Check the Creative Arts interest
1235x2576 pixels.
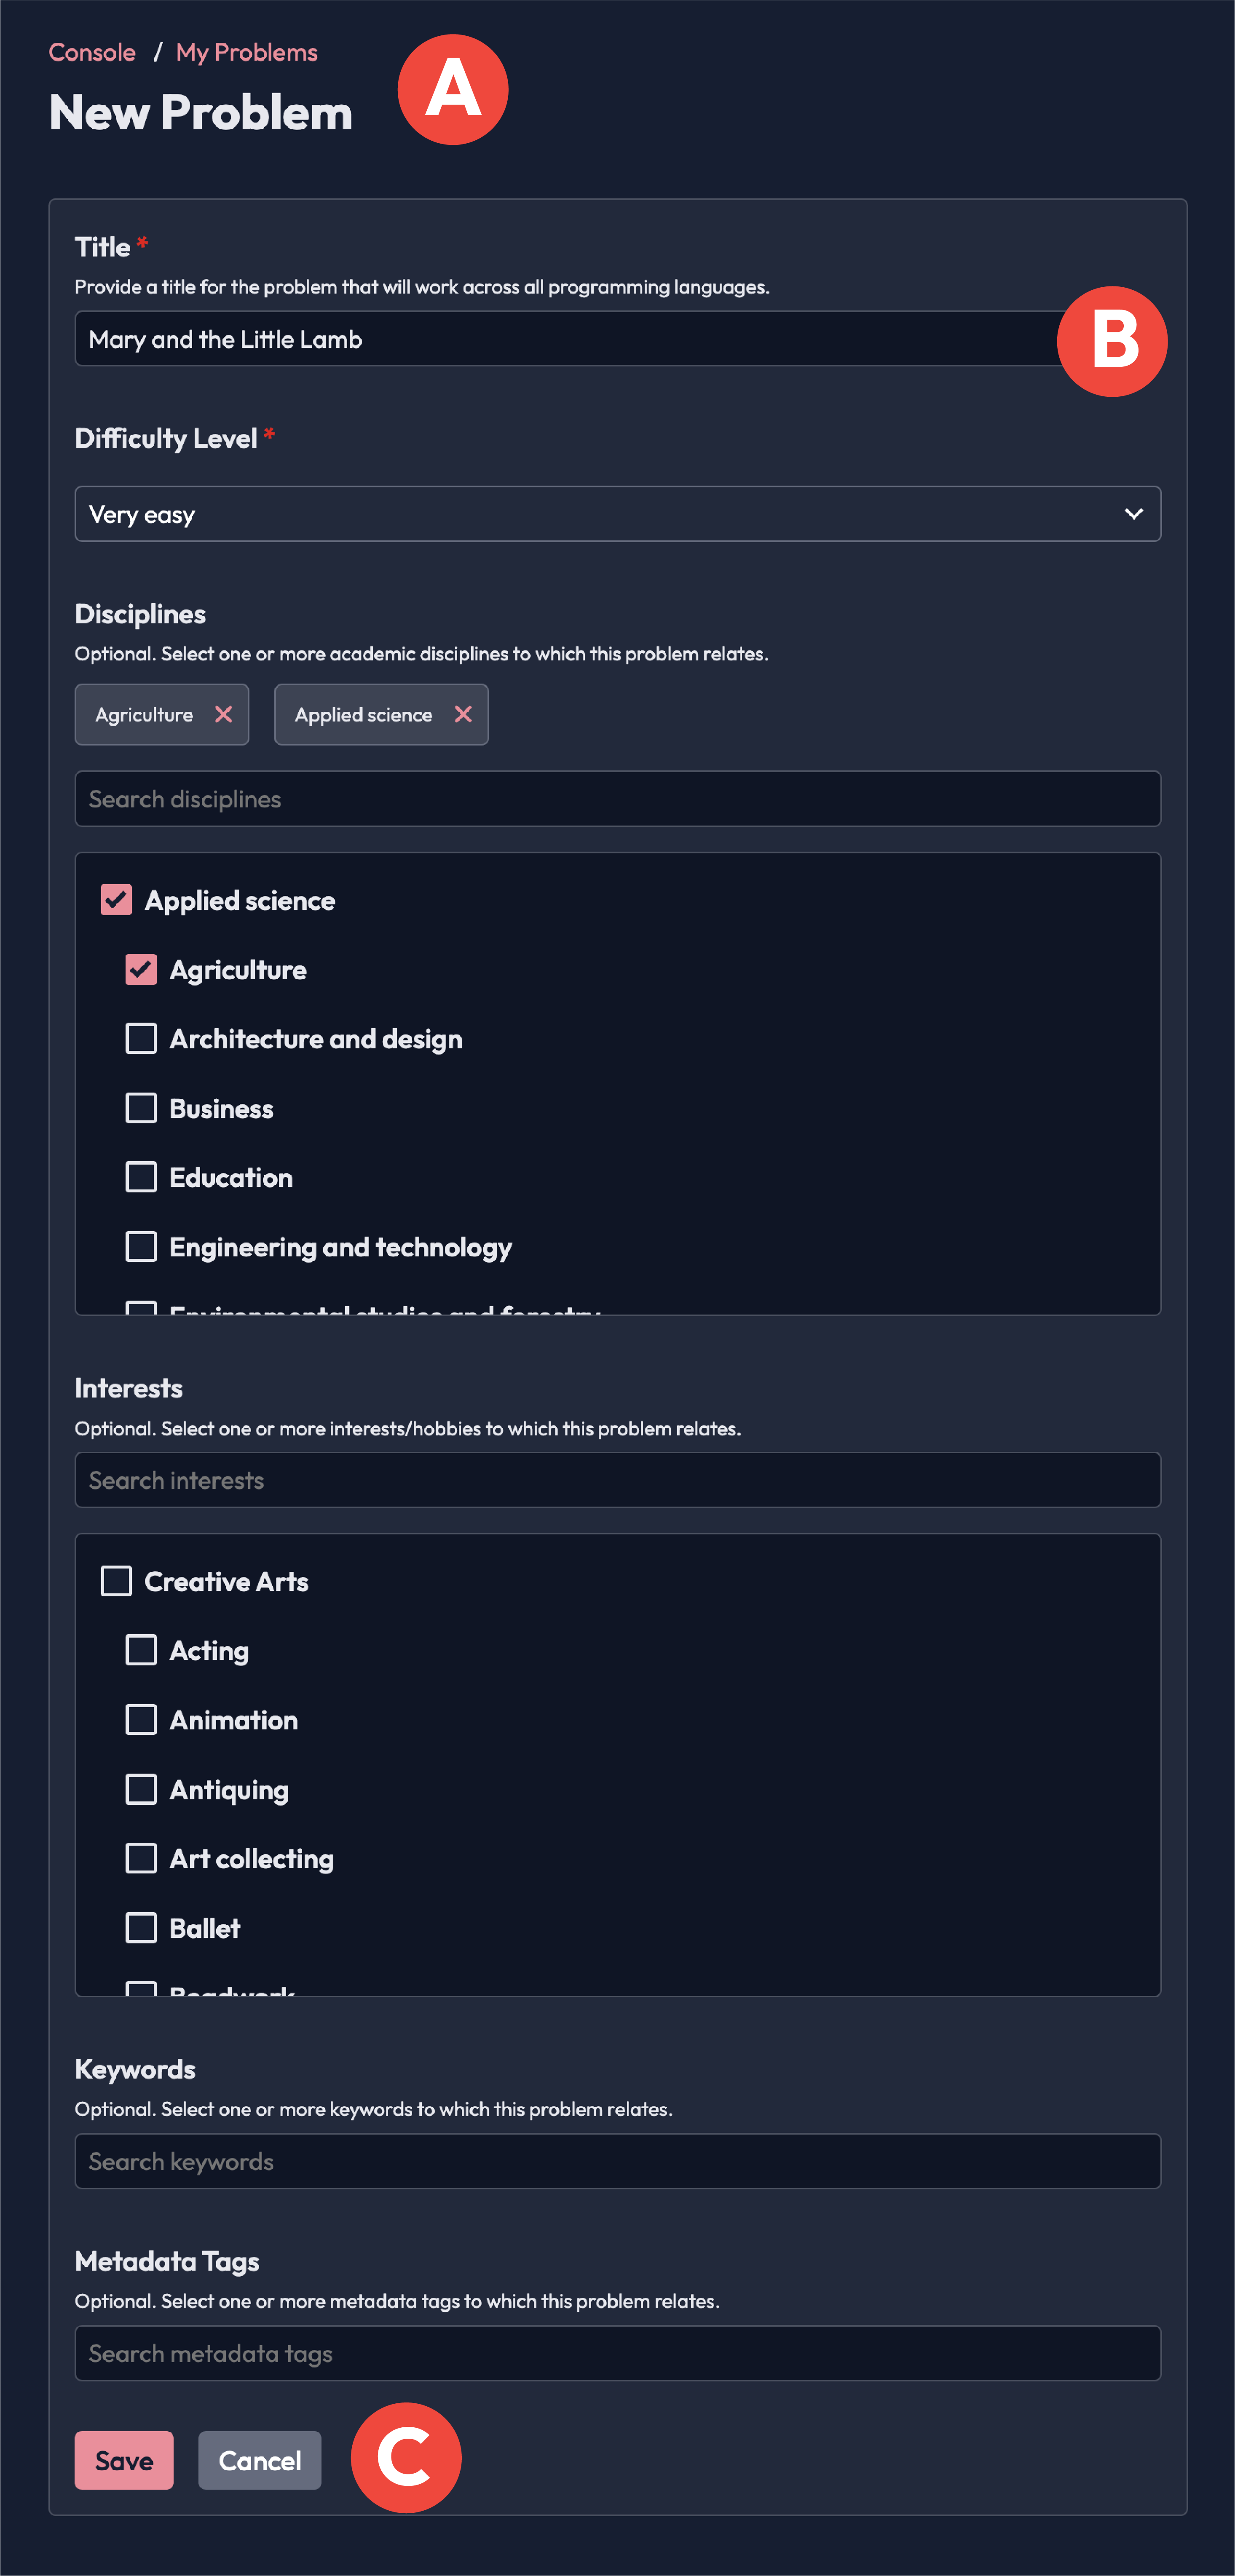coord(116,1581)
